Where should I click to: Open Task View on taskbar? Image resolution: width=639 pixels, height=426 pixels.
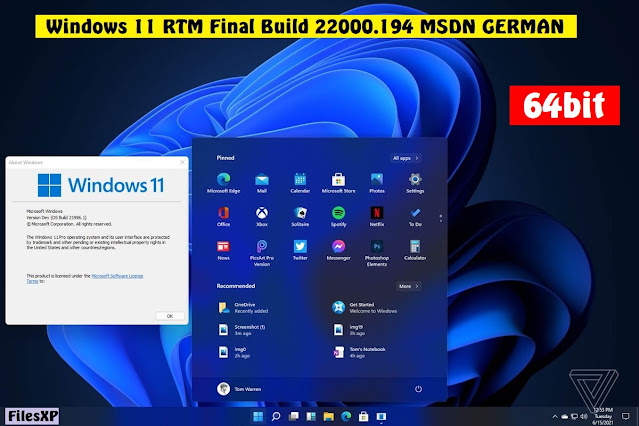293,416
